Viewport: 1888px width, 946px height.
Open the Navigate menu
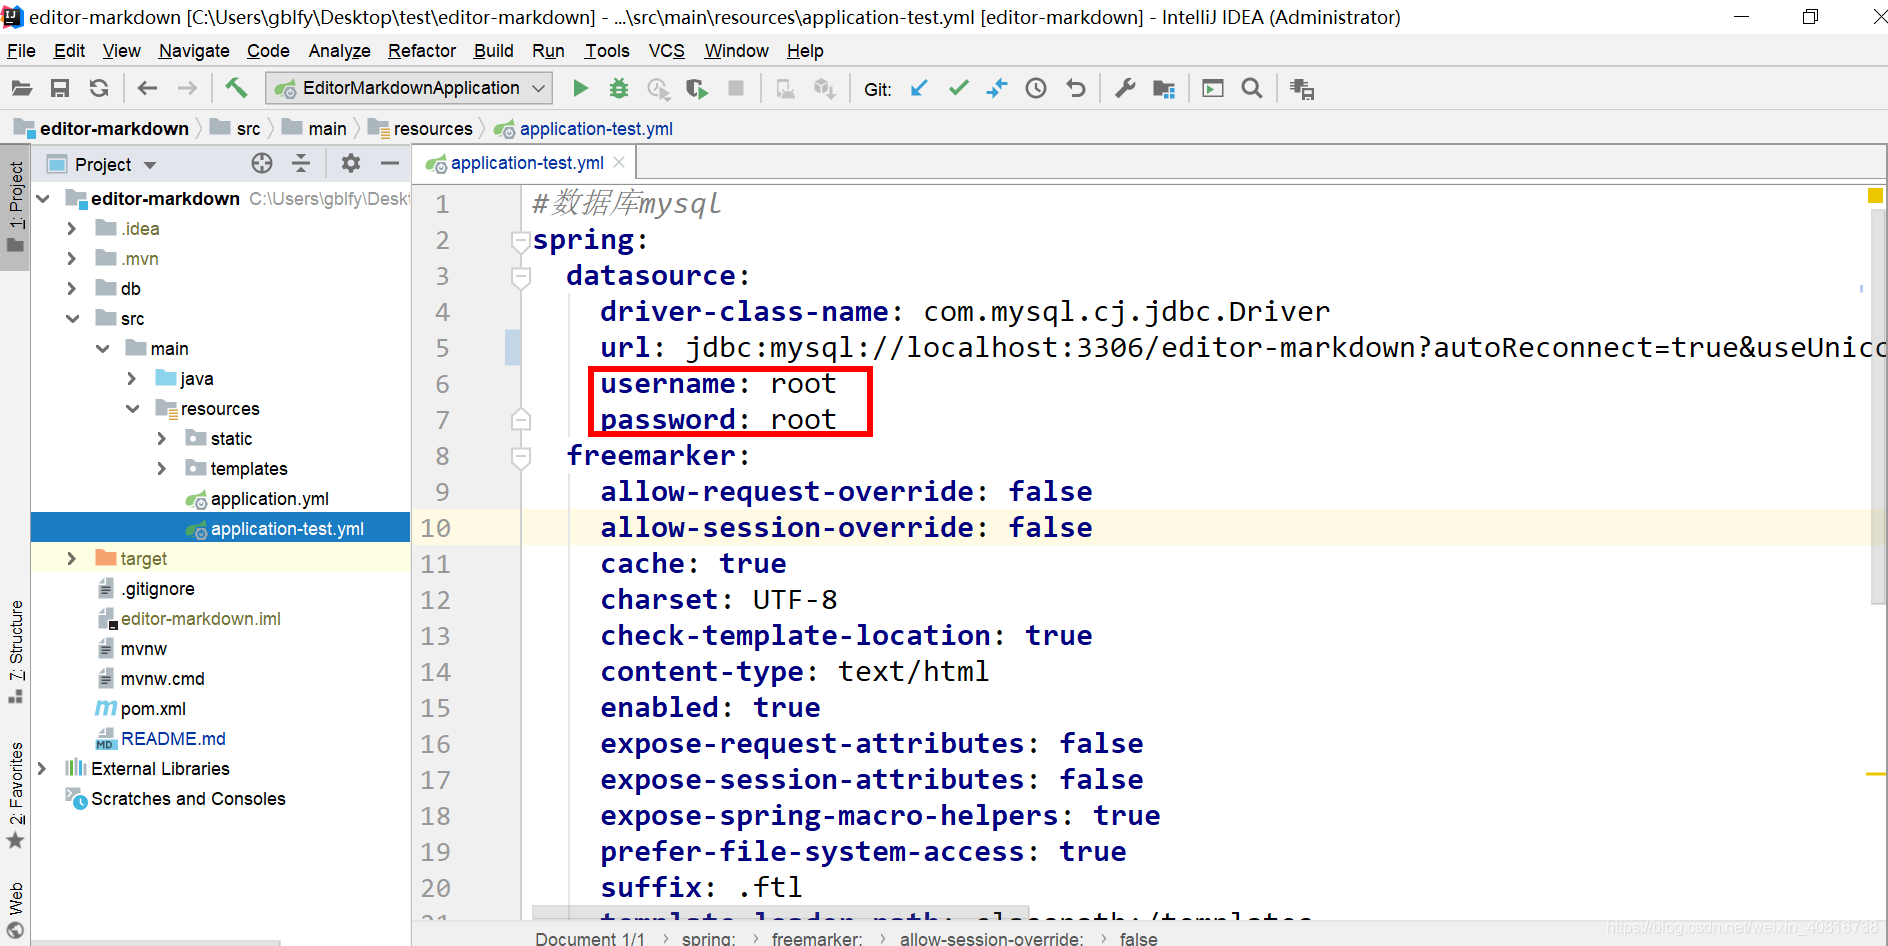(194, 51)
